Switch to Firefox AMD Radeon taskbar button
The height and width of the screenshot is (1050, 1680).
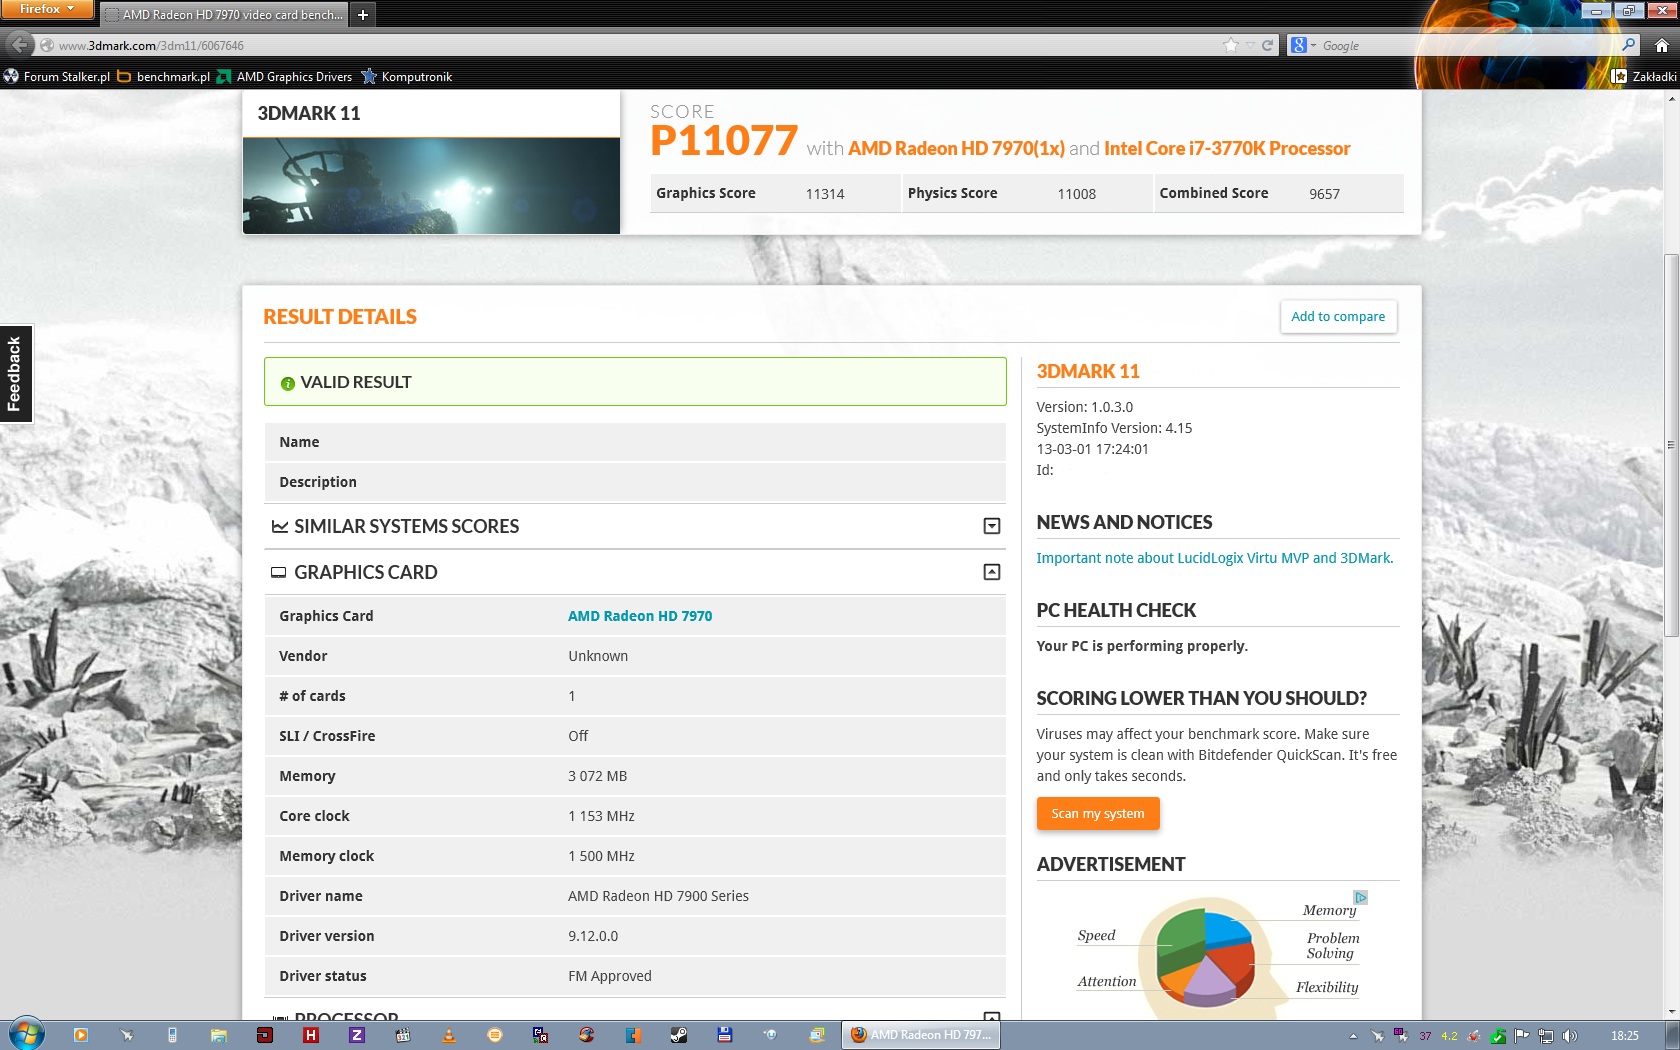coord(921,1035)
